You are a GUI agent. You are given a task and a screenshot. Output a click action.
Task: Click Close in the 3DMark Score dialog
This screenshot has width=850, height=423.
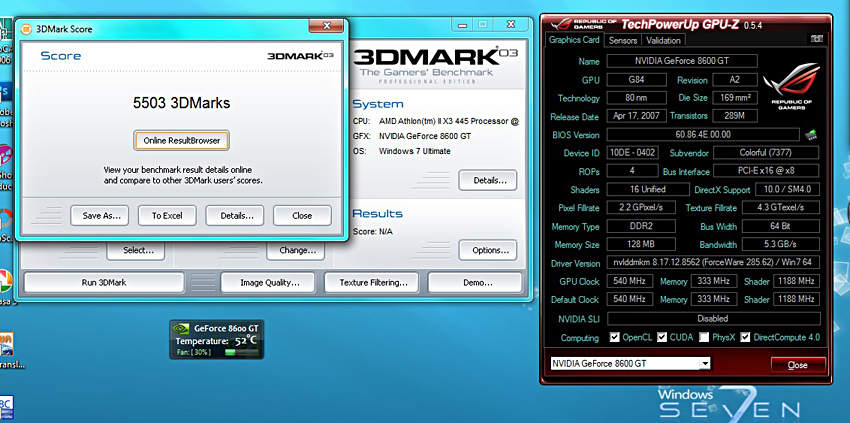(x=302, y=215)
